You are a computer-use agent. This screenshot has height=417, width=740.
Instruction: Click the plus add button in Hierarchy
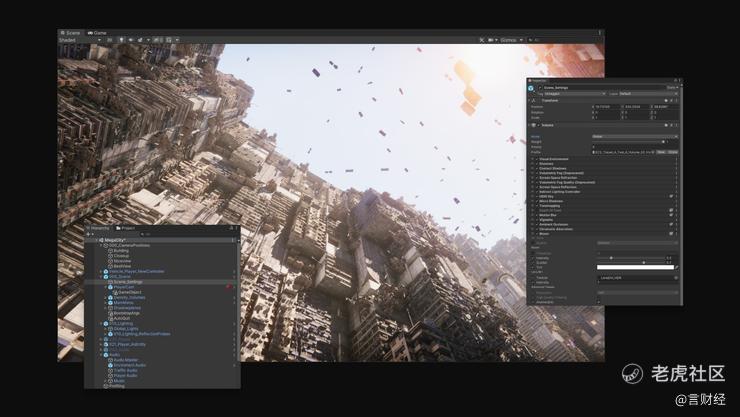click(90, 234)
